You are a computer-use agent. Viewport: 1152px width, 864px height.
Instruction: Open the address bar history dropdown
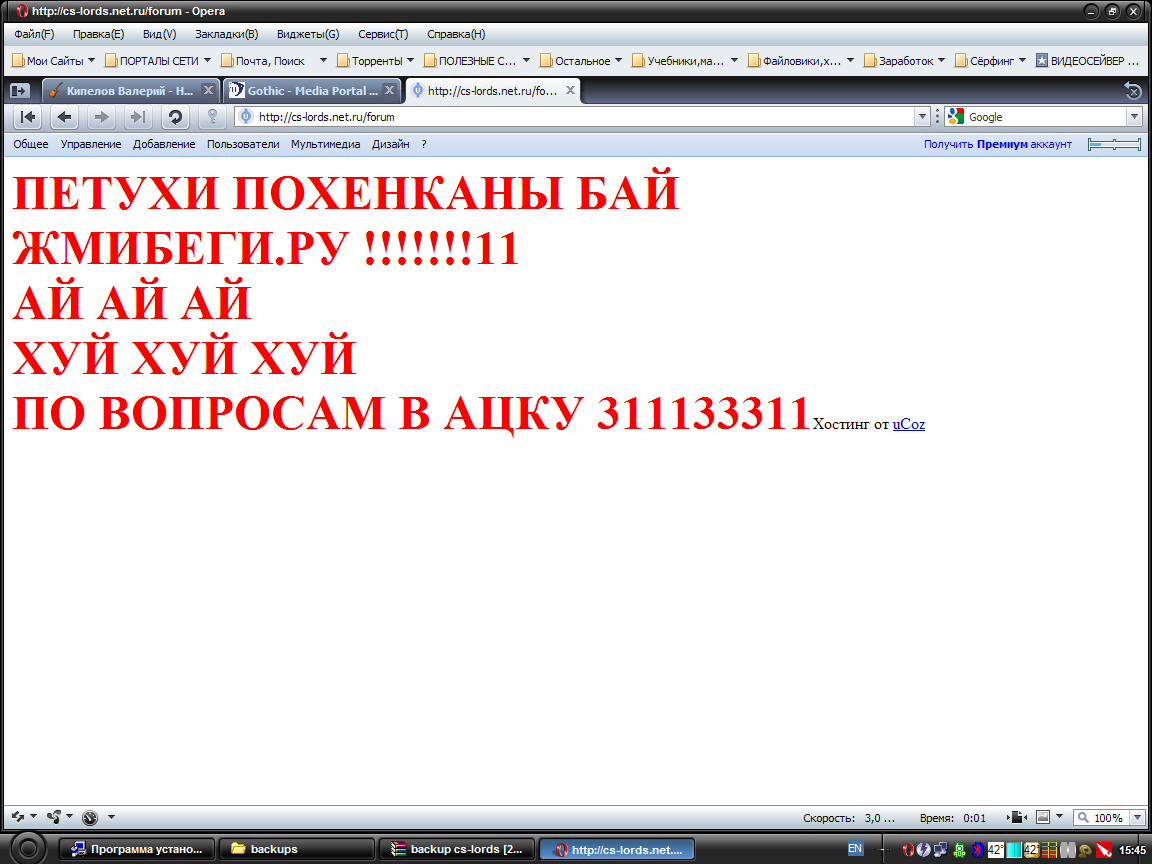[922, 117]
